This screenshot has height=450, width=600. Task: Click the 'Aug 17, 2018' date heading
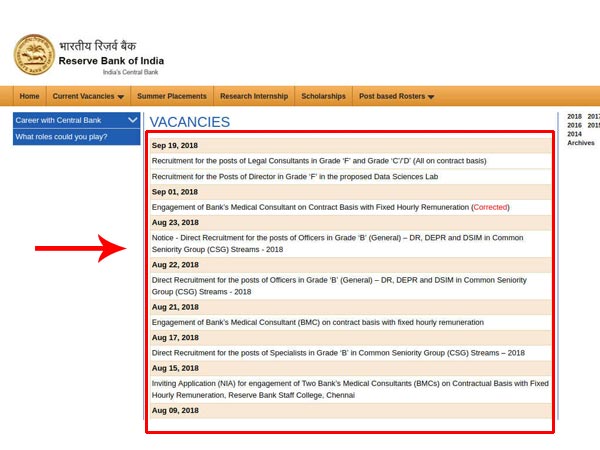click(175, 338)
